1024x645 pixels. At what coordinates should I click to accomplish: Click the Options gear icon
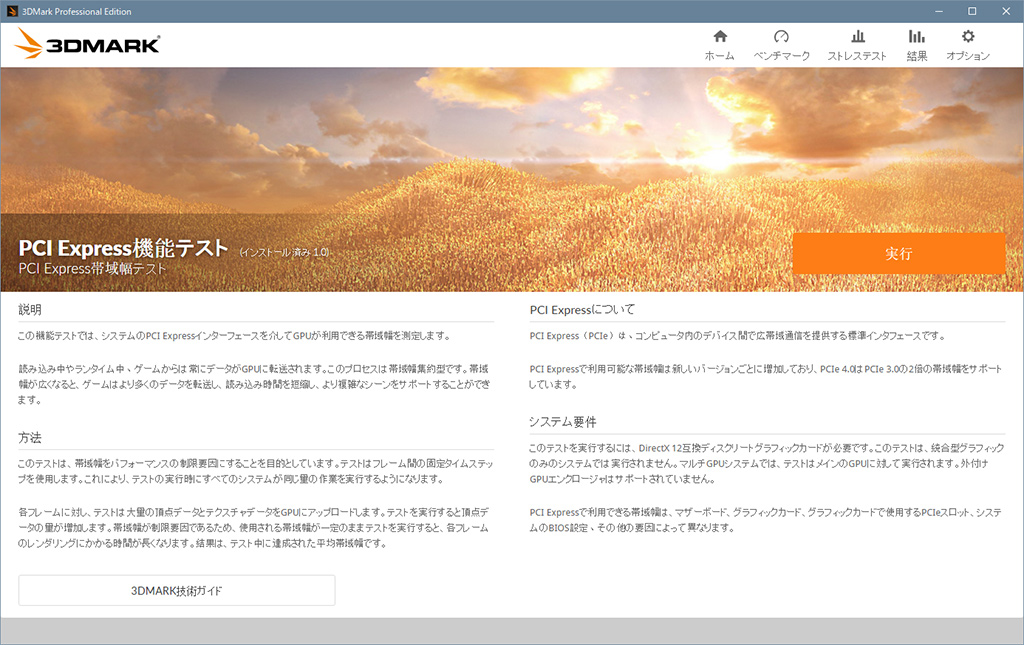point(967,36)
